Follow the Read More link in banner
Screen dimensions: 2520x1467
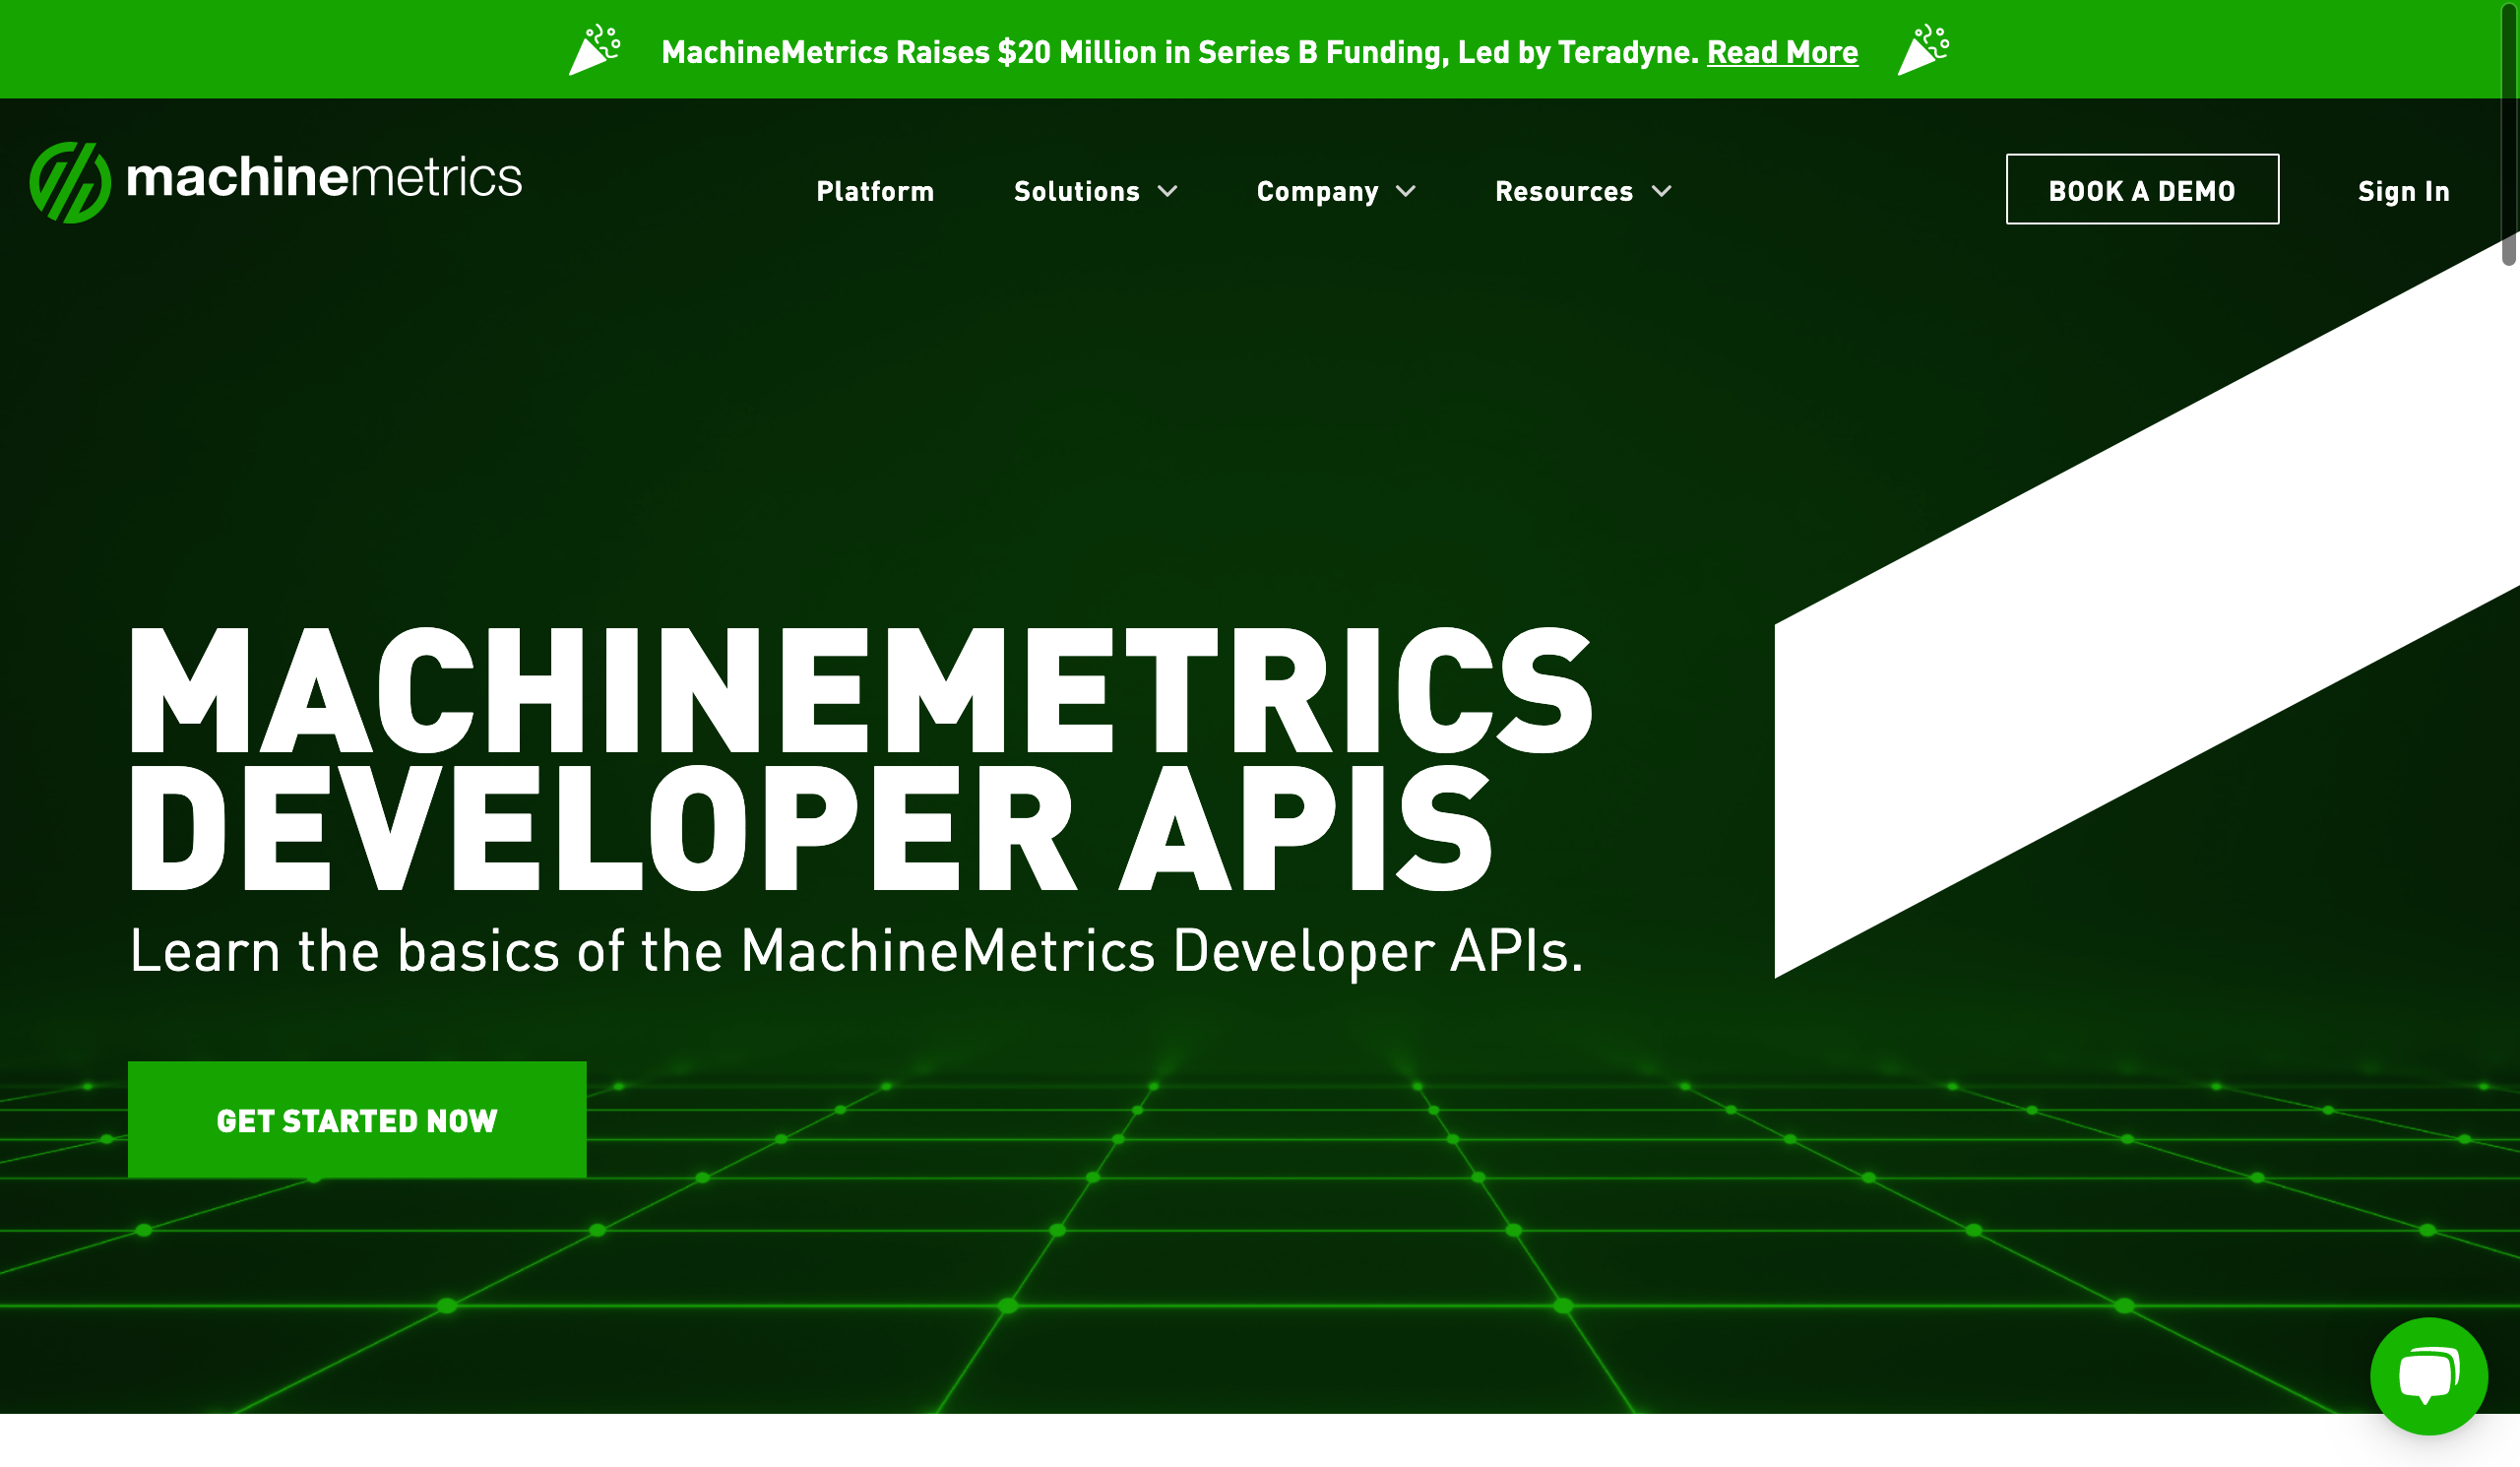1782,52
